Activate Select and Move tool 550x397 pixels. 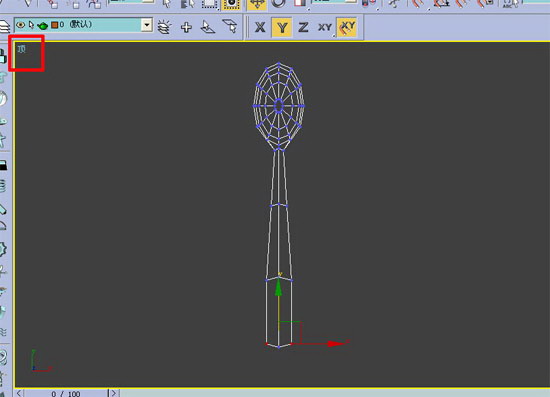[257, 4]
